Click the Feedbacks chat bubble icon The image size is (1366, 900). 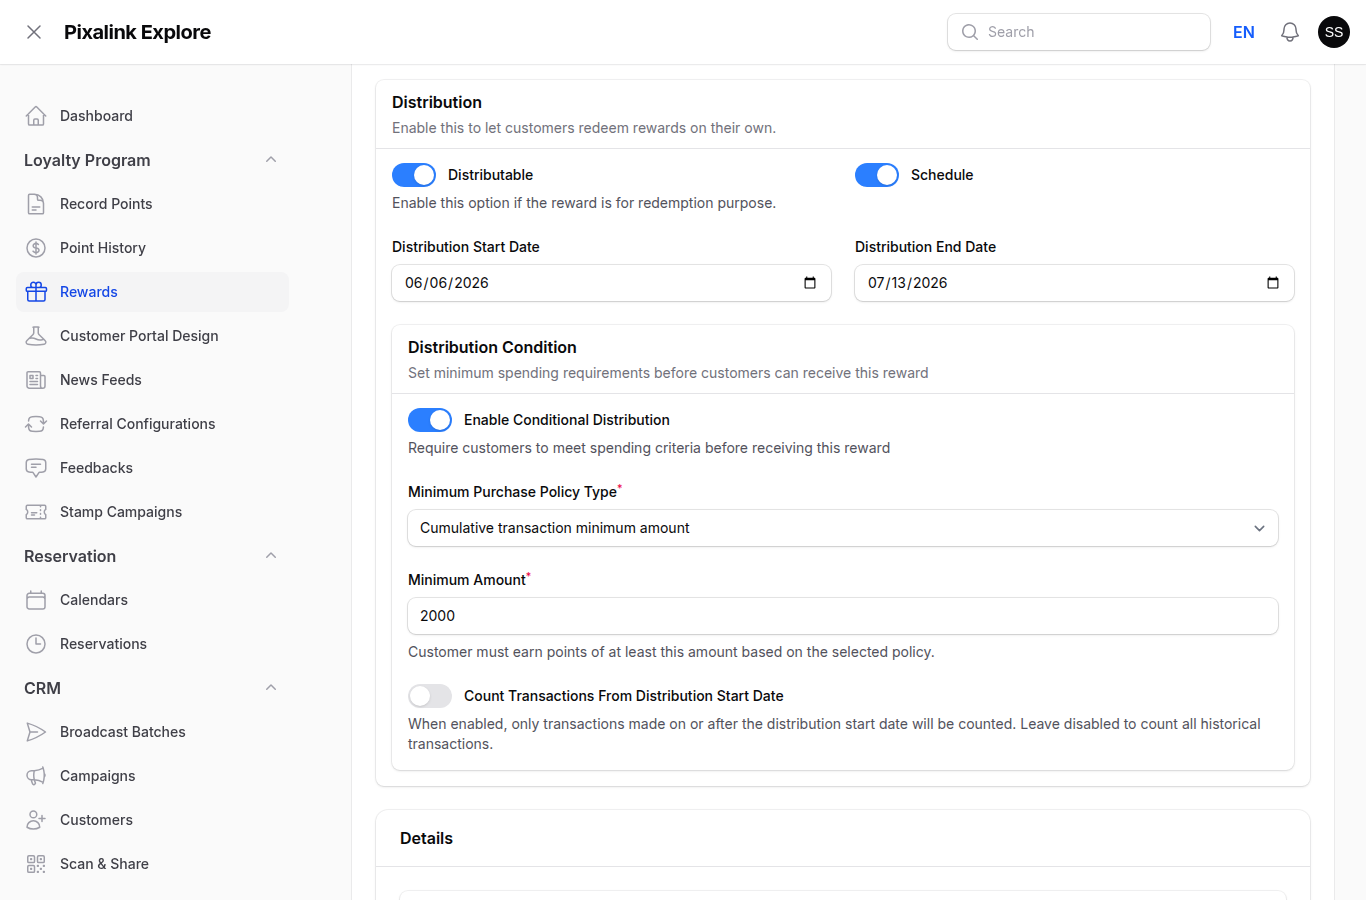pos(36,468)
